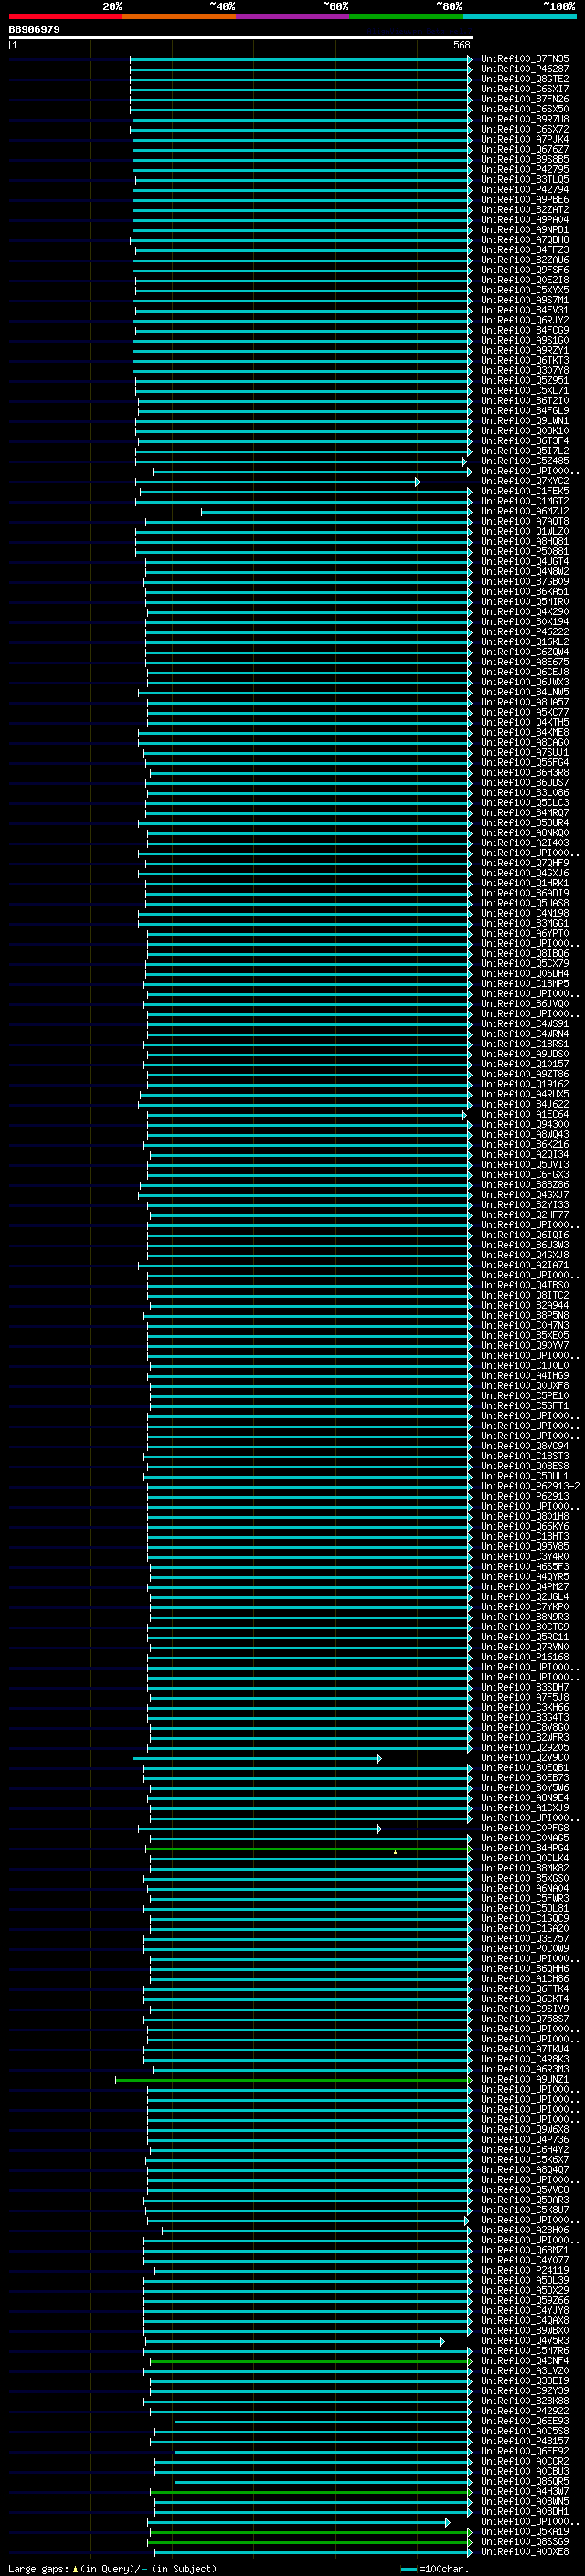Click label UniRef100_P42794
This screenshot has height=2576, width=585.
coord(525,189)
